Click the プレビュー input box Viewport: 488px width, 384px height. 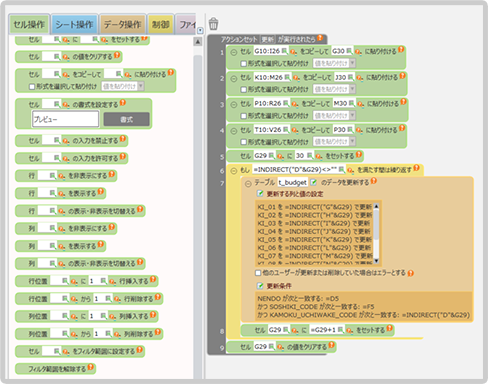66,119
